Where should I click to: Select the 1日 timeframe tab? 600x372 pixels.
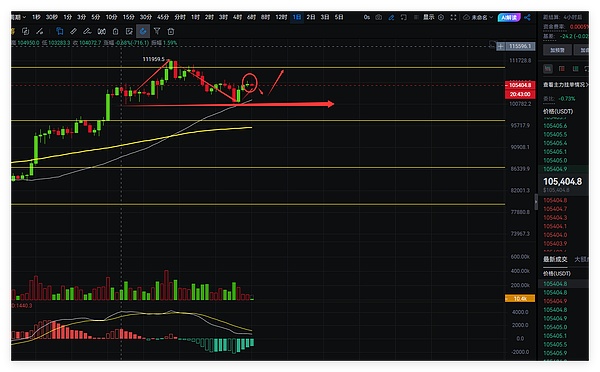pyautogui.click(x=297, y=17)
